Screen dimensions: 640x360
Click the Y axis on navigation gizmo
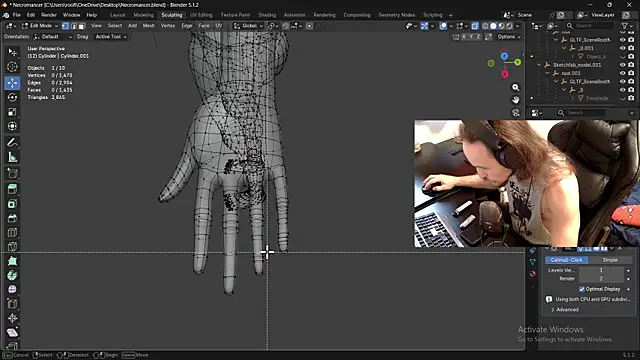click(x=518, y=62)
